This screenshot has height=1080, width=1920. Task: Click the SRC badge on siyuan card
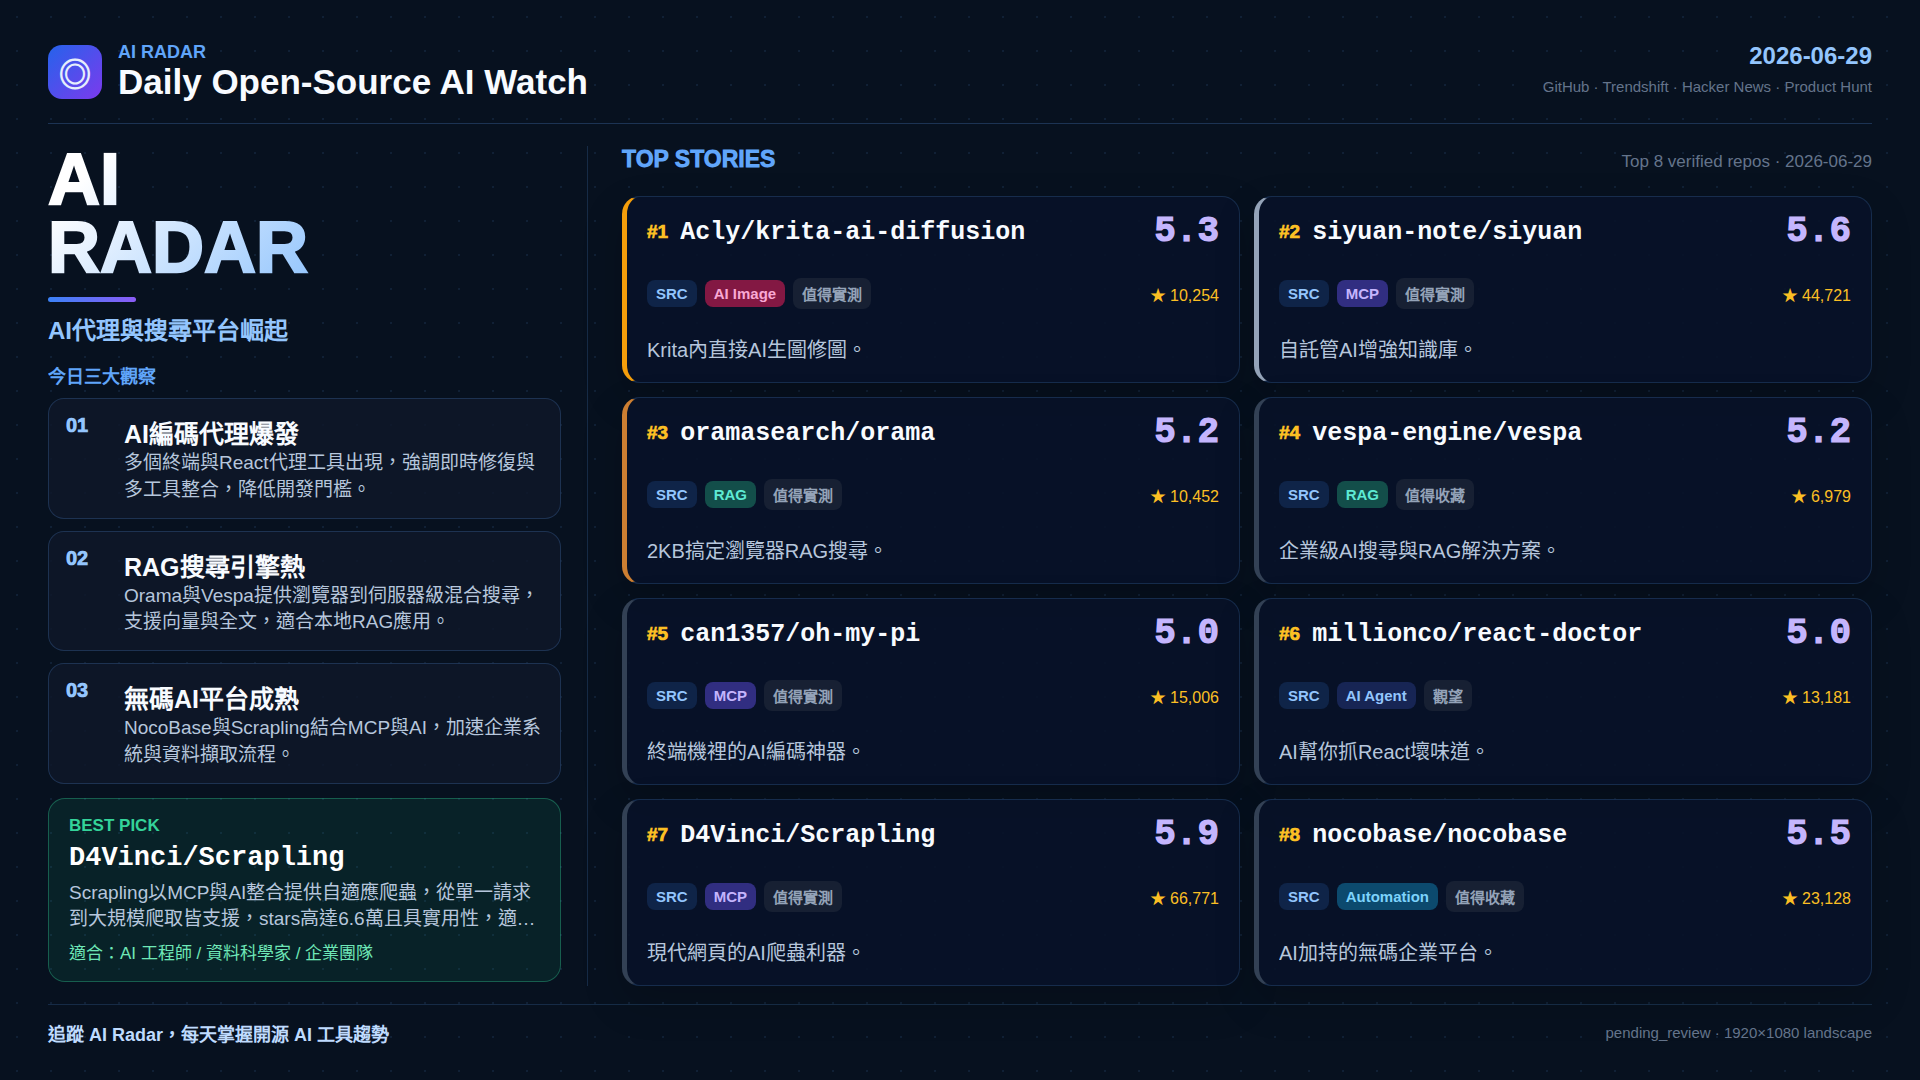pyautogui.click(x=1303, y=294)
